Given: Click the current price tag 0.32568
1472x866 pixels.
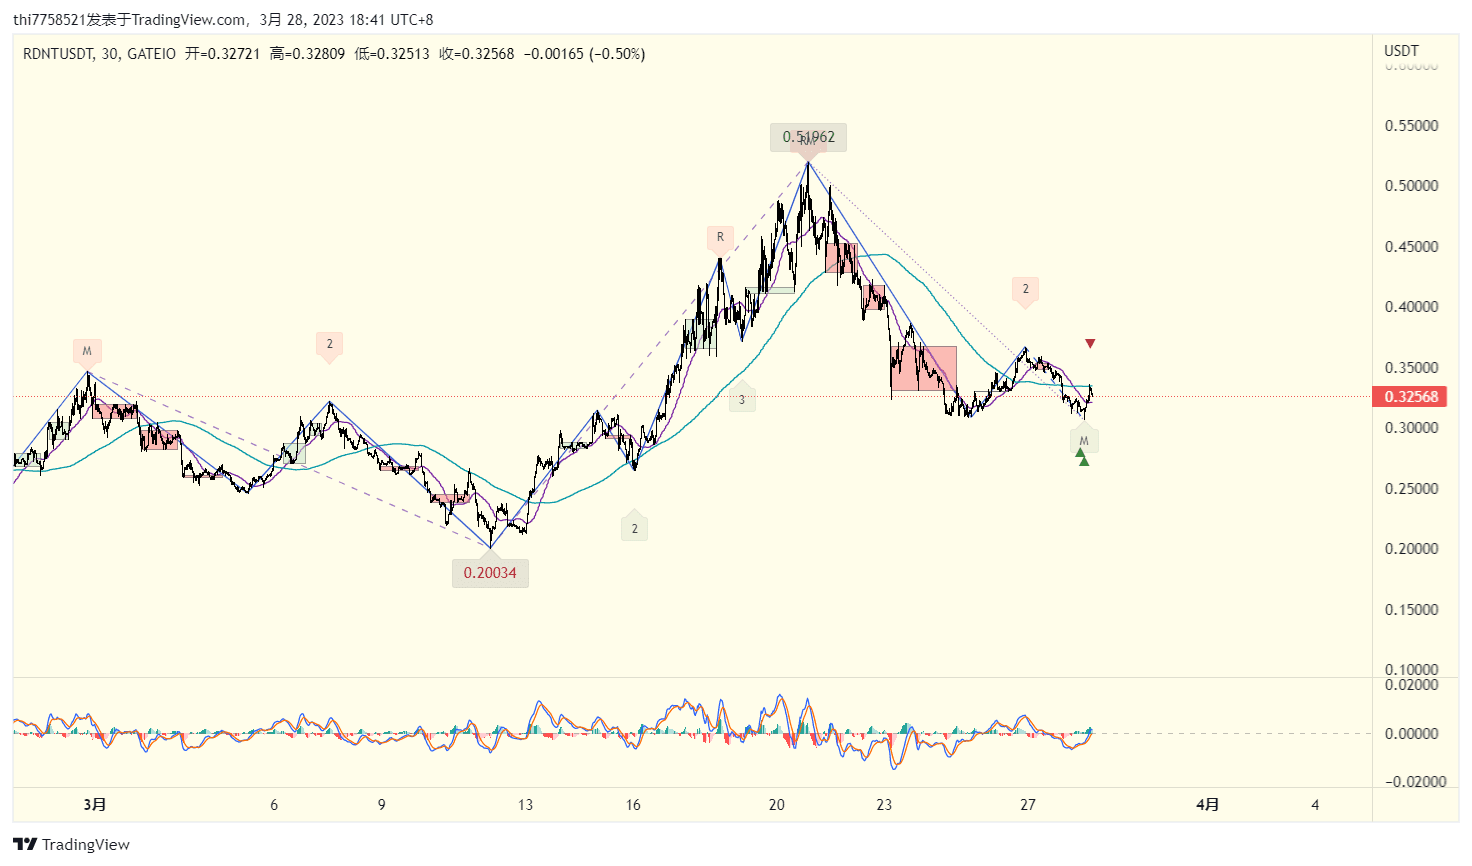Looking at the screenshot, I should point(1411,397).
